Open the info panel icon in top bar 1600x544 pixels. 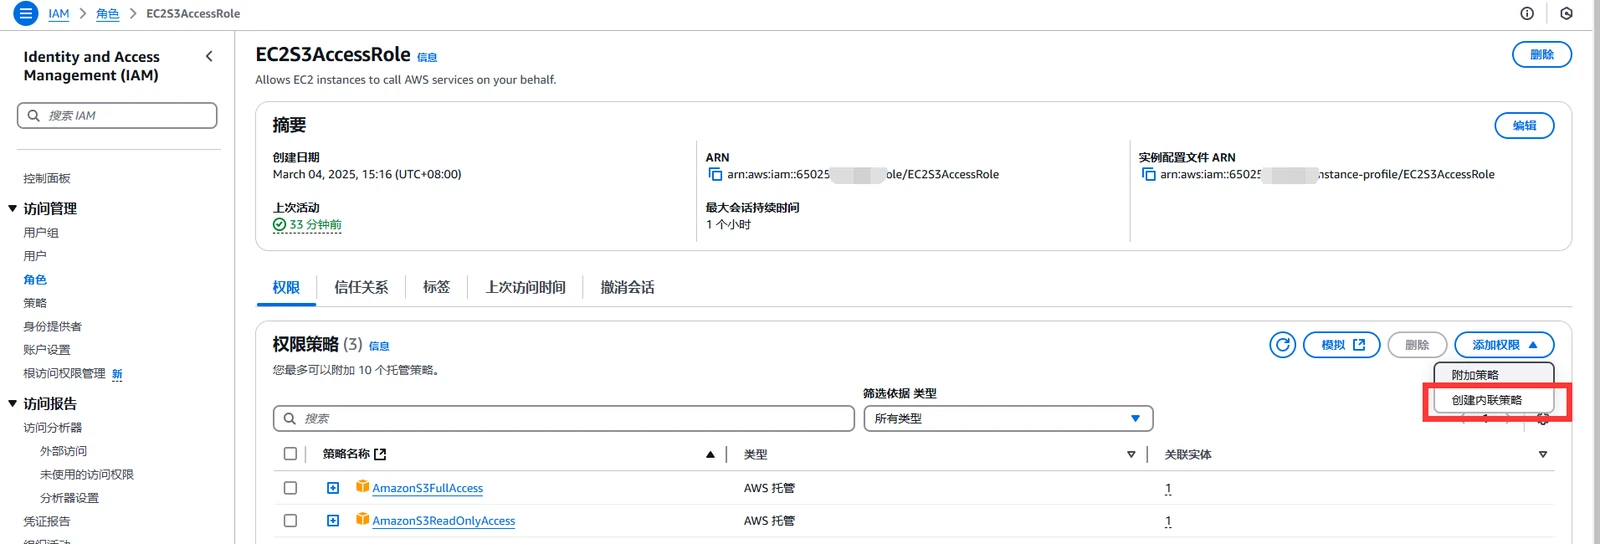click(1527, 14)
